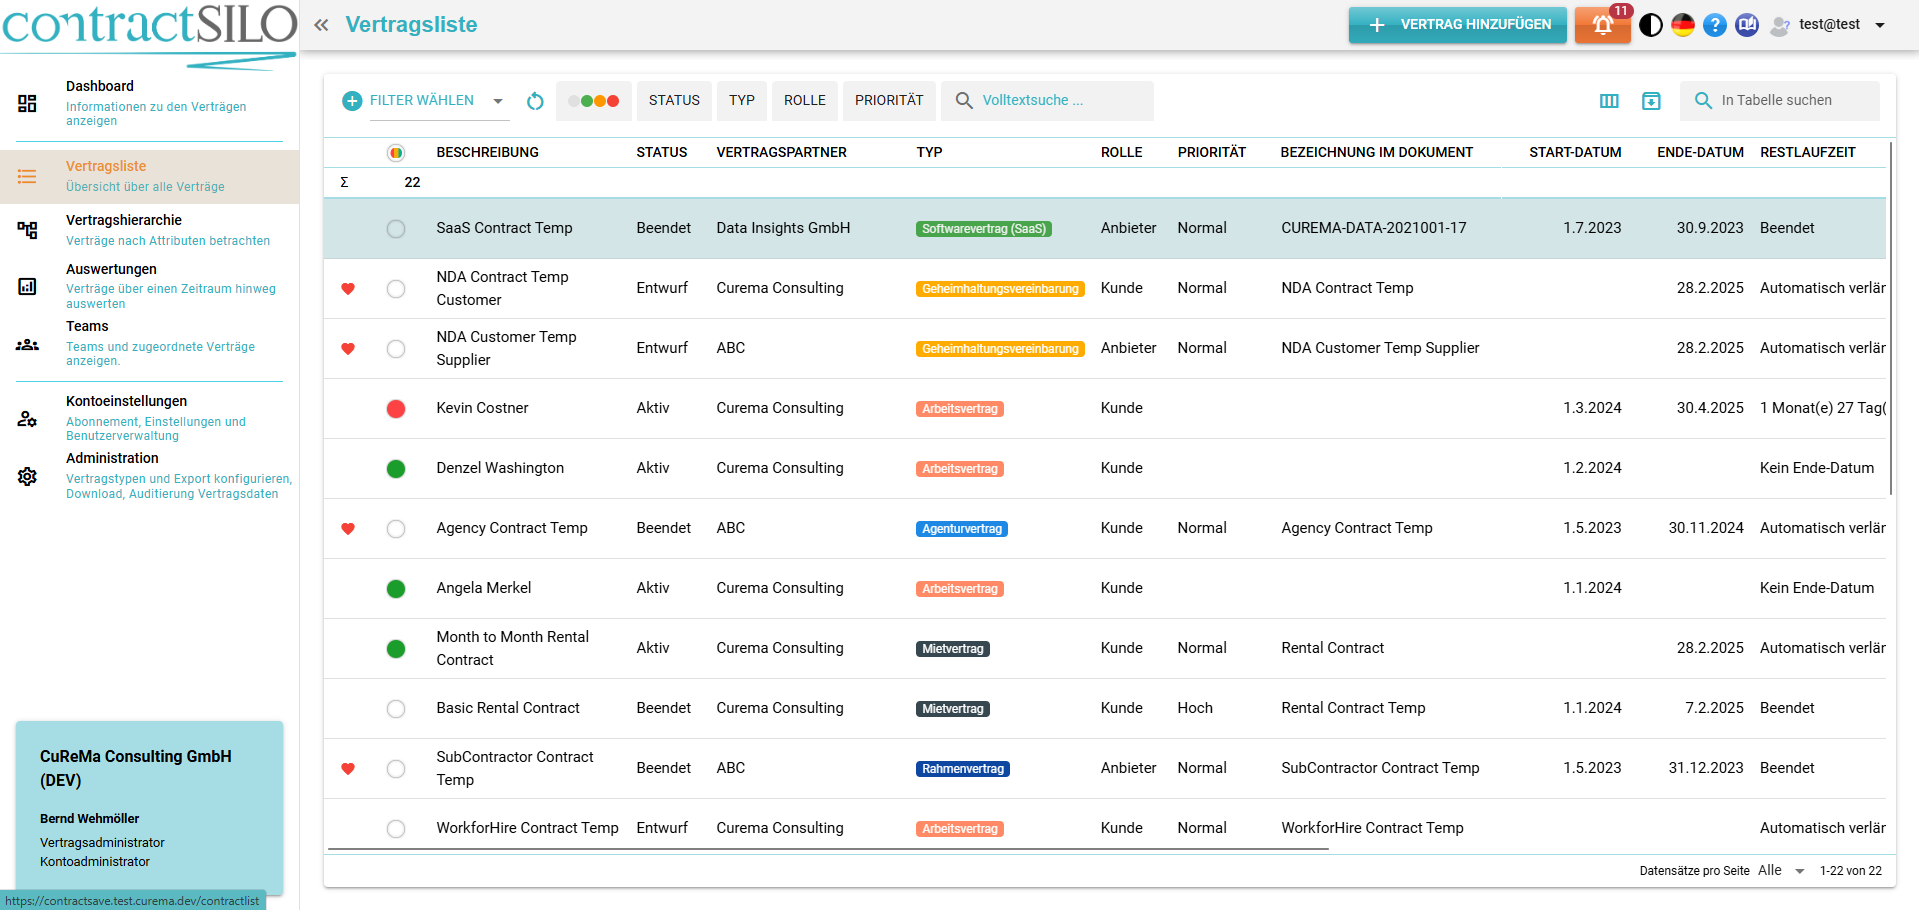Click the Vertrag hinzufügen button
The image size is (1919, 910).
(1457, 25)
